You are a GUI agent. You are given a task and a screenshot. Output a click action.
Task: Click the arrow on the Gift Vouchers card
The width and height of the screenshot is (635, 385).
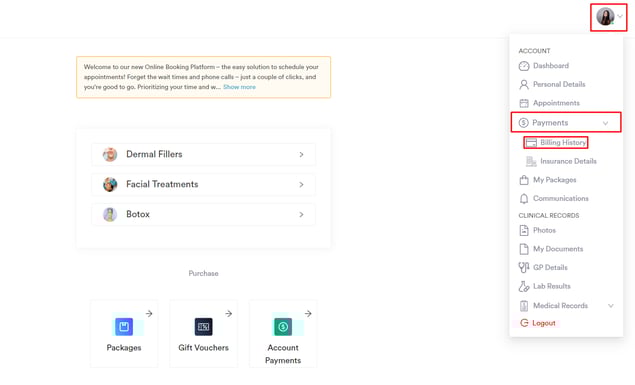pos(229,314)
